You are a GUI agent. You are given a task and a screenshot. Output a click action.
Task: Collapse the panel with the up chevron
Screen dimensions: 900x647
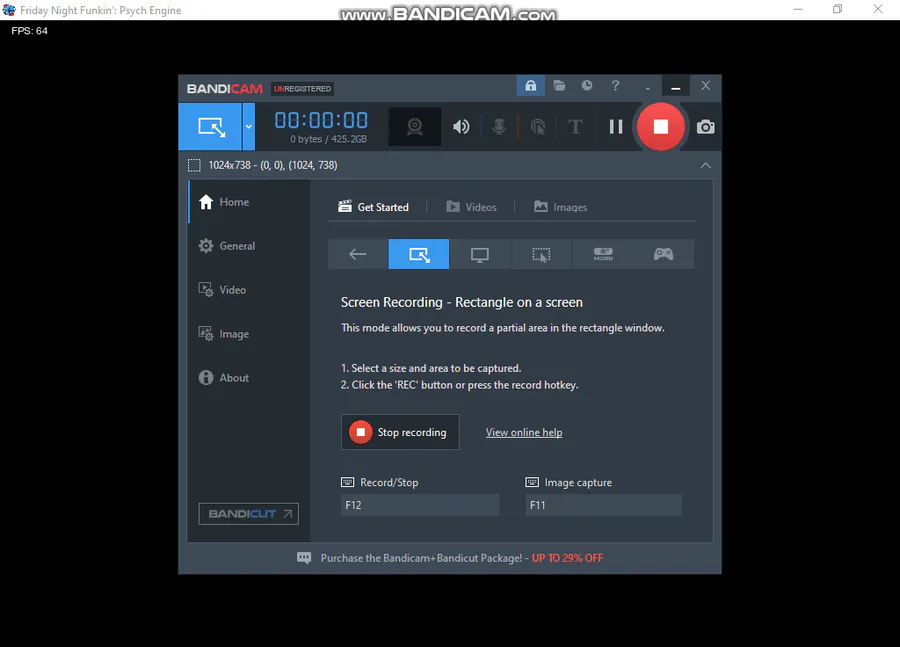point(705,165)
